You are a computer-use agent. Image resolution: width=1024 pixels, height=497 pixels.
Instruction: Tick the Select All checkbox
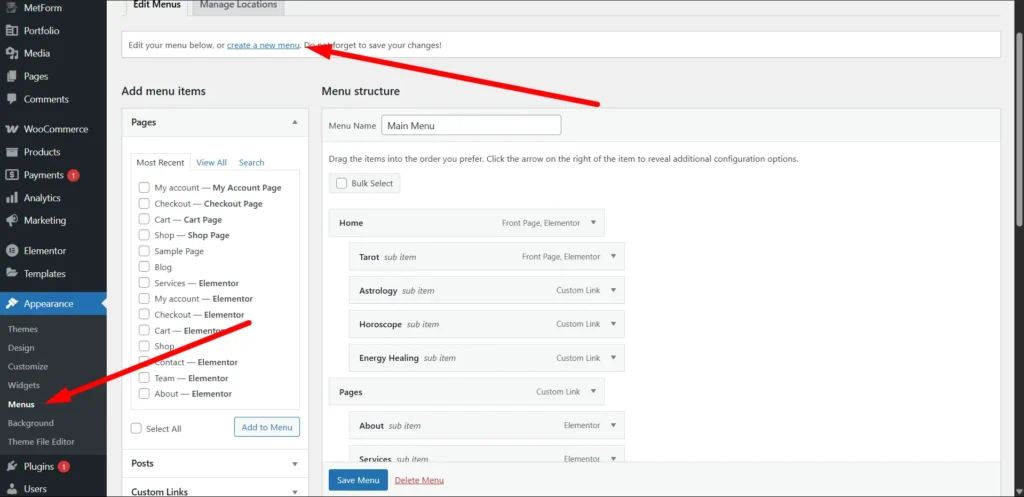click(x=136, y=429)
